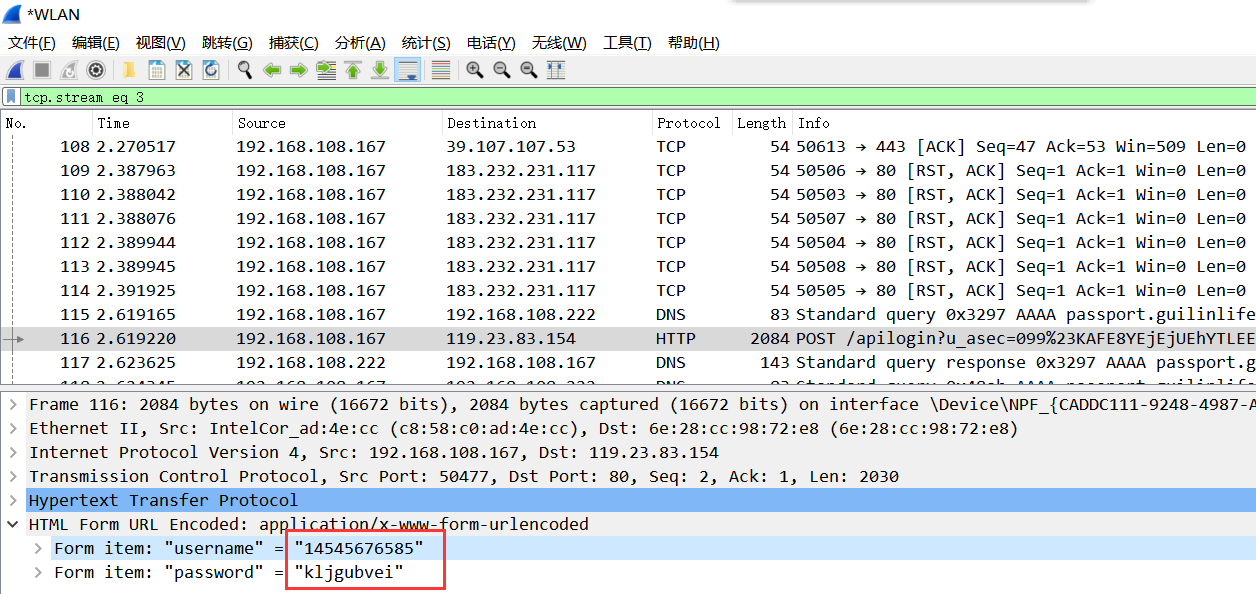The width and height of the screenshot is (1256, 594).
Task: Find a packet with magnifier icon
Action: (x=245, y=70)
